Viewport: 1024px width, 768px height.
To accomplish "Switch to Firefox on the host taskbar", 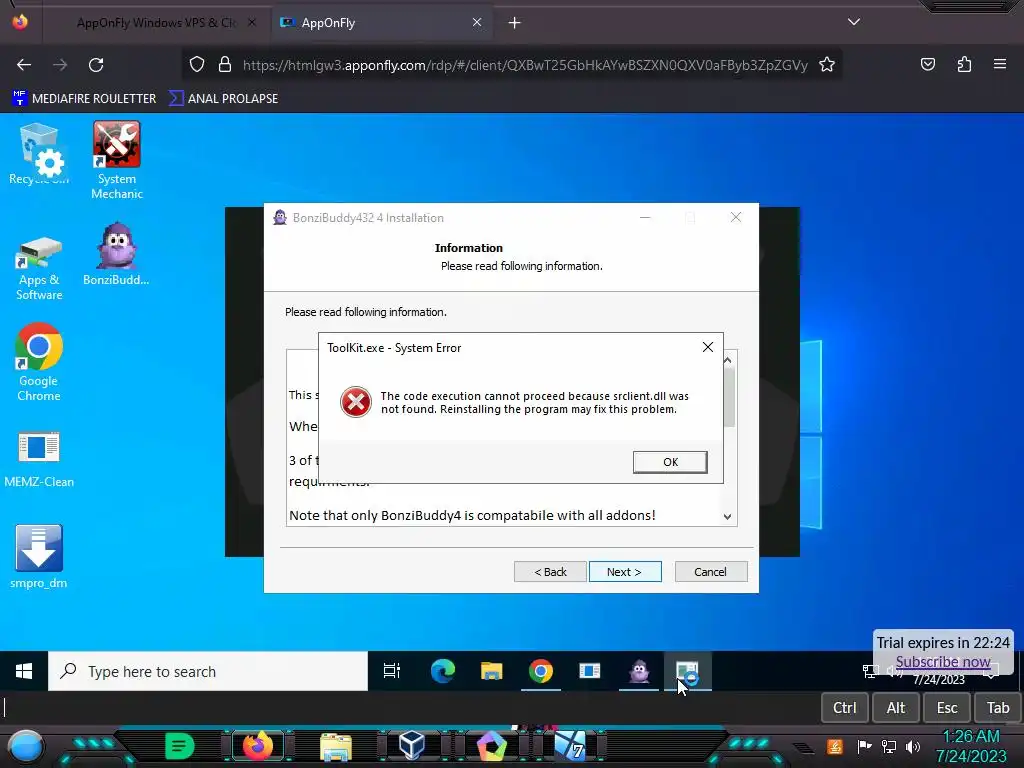I will pyautogui.click(x=257, y=746).
